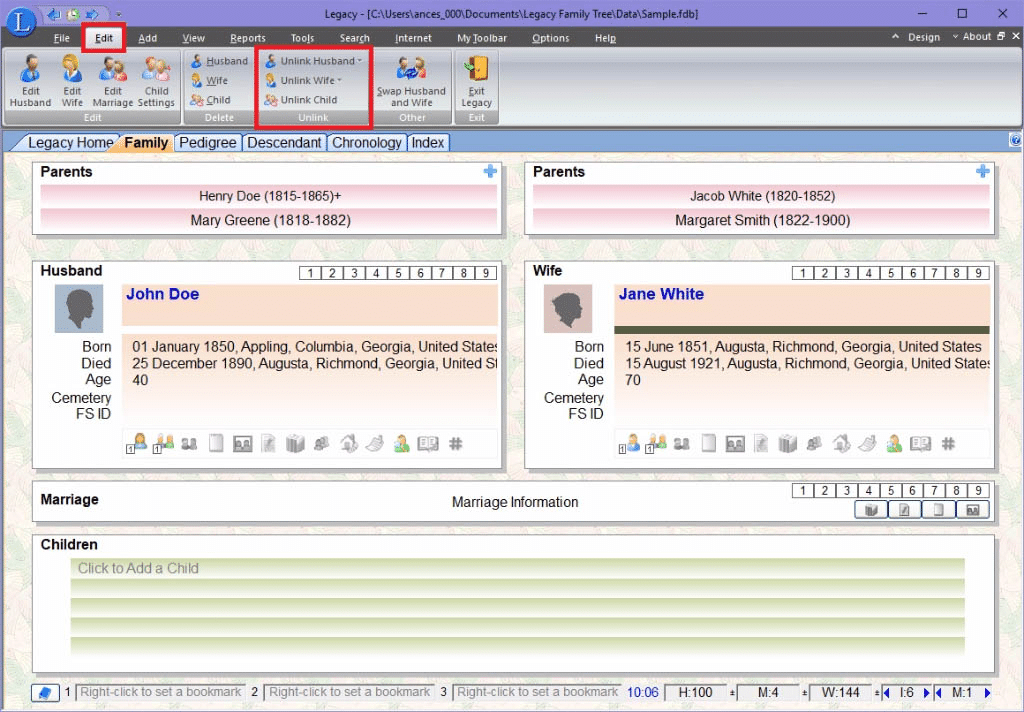Click the About link at top right
The image size is (1024, 712).
pyautogui.click(x=976, y=37)
